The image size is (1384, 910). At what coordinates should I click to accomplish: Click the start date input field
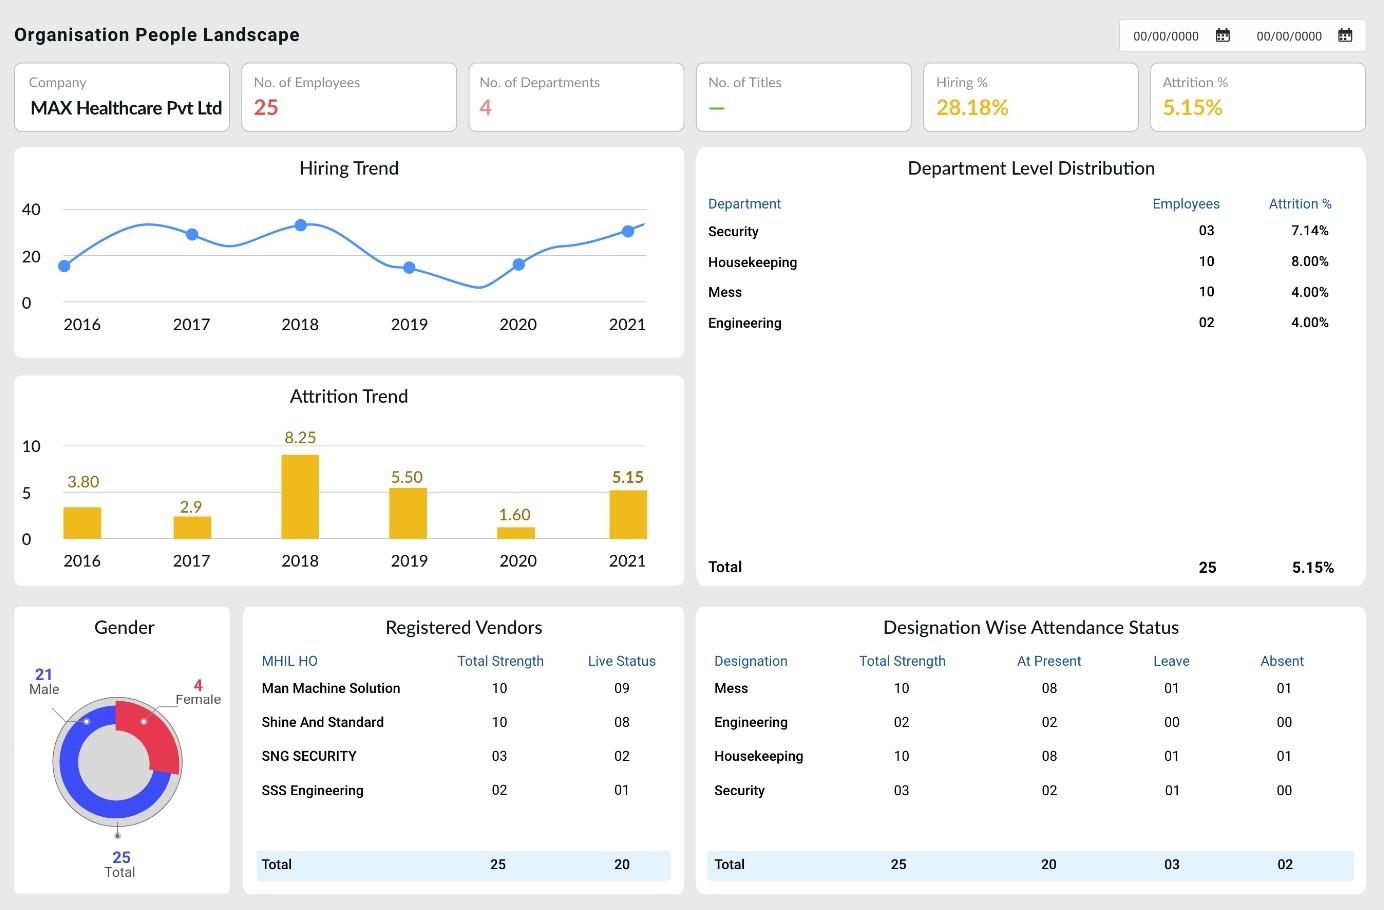point(1165,36)
